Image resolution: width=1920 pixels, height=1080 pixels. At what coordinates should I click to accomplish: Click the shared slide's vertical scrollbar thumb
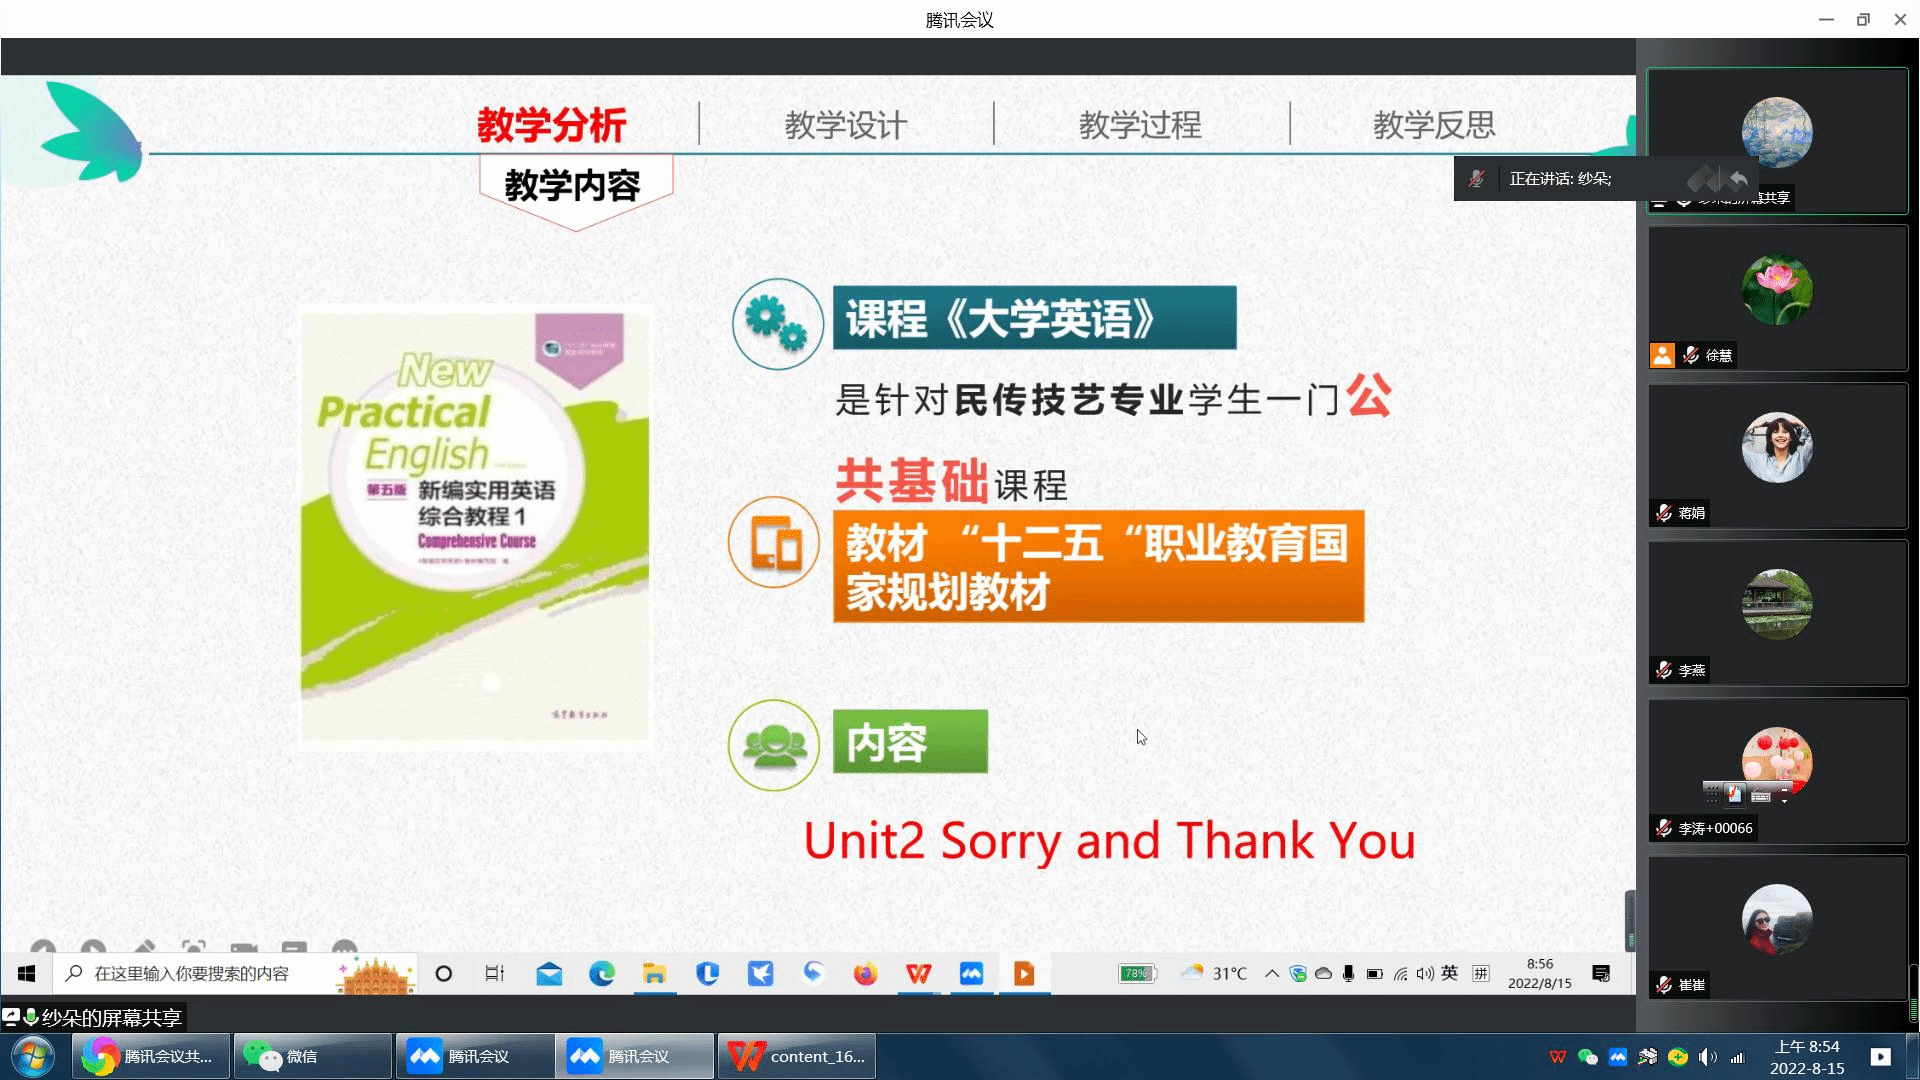(1630, 920)
